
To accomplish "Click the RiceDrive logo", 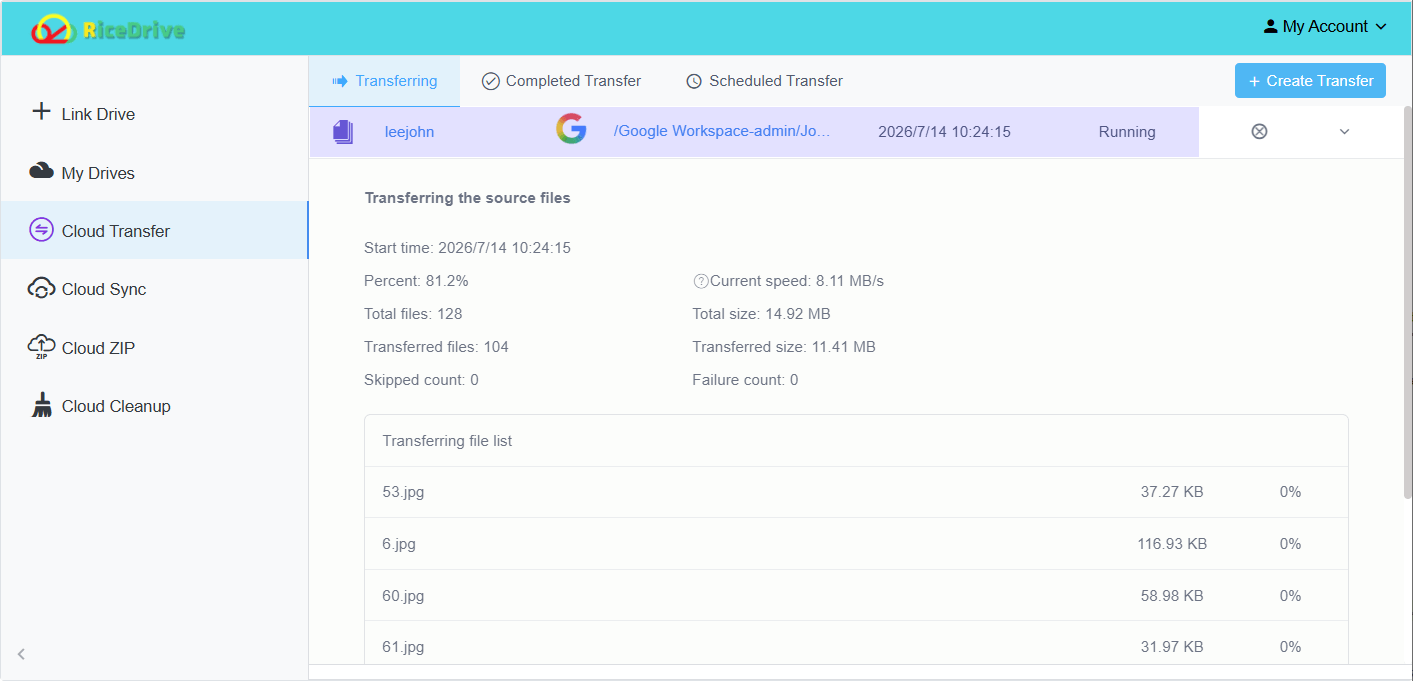I will [x=108, y=29].
